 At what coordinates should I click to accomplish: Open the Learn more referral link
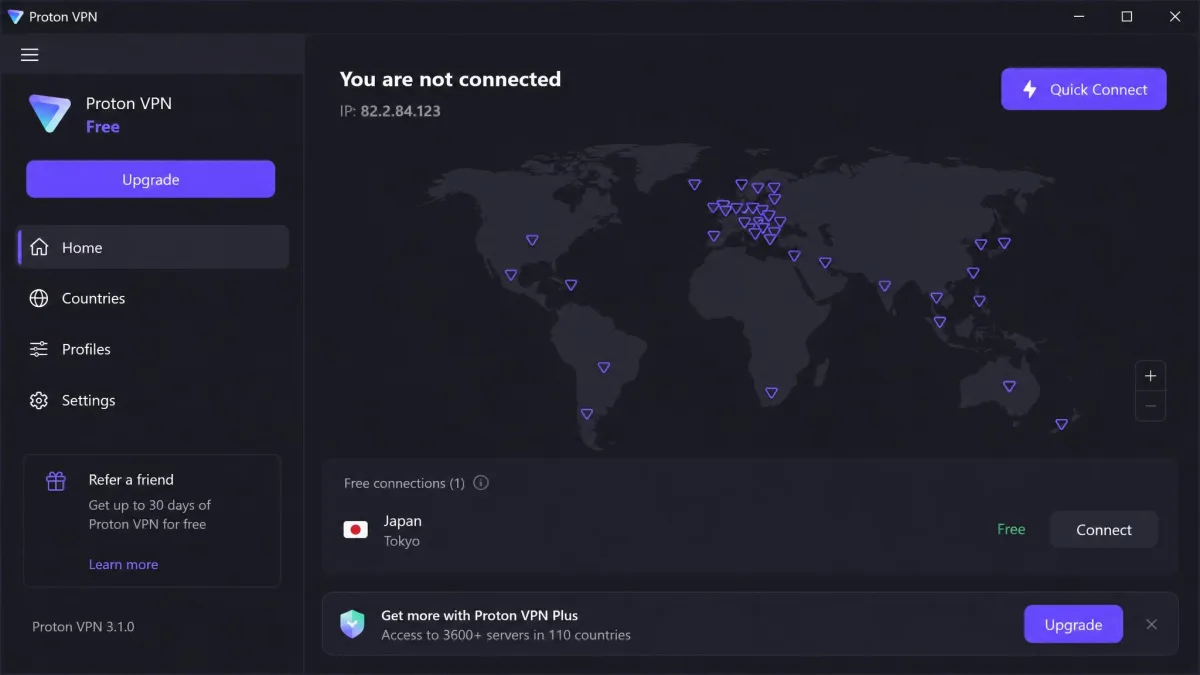[x=123, y=564]
